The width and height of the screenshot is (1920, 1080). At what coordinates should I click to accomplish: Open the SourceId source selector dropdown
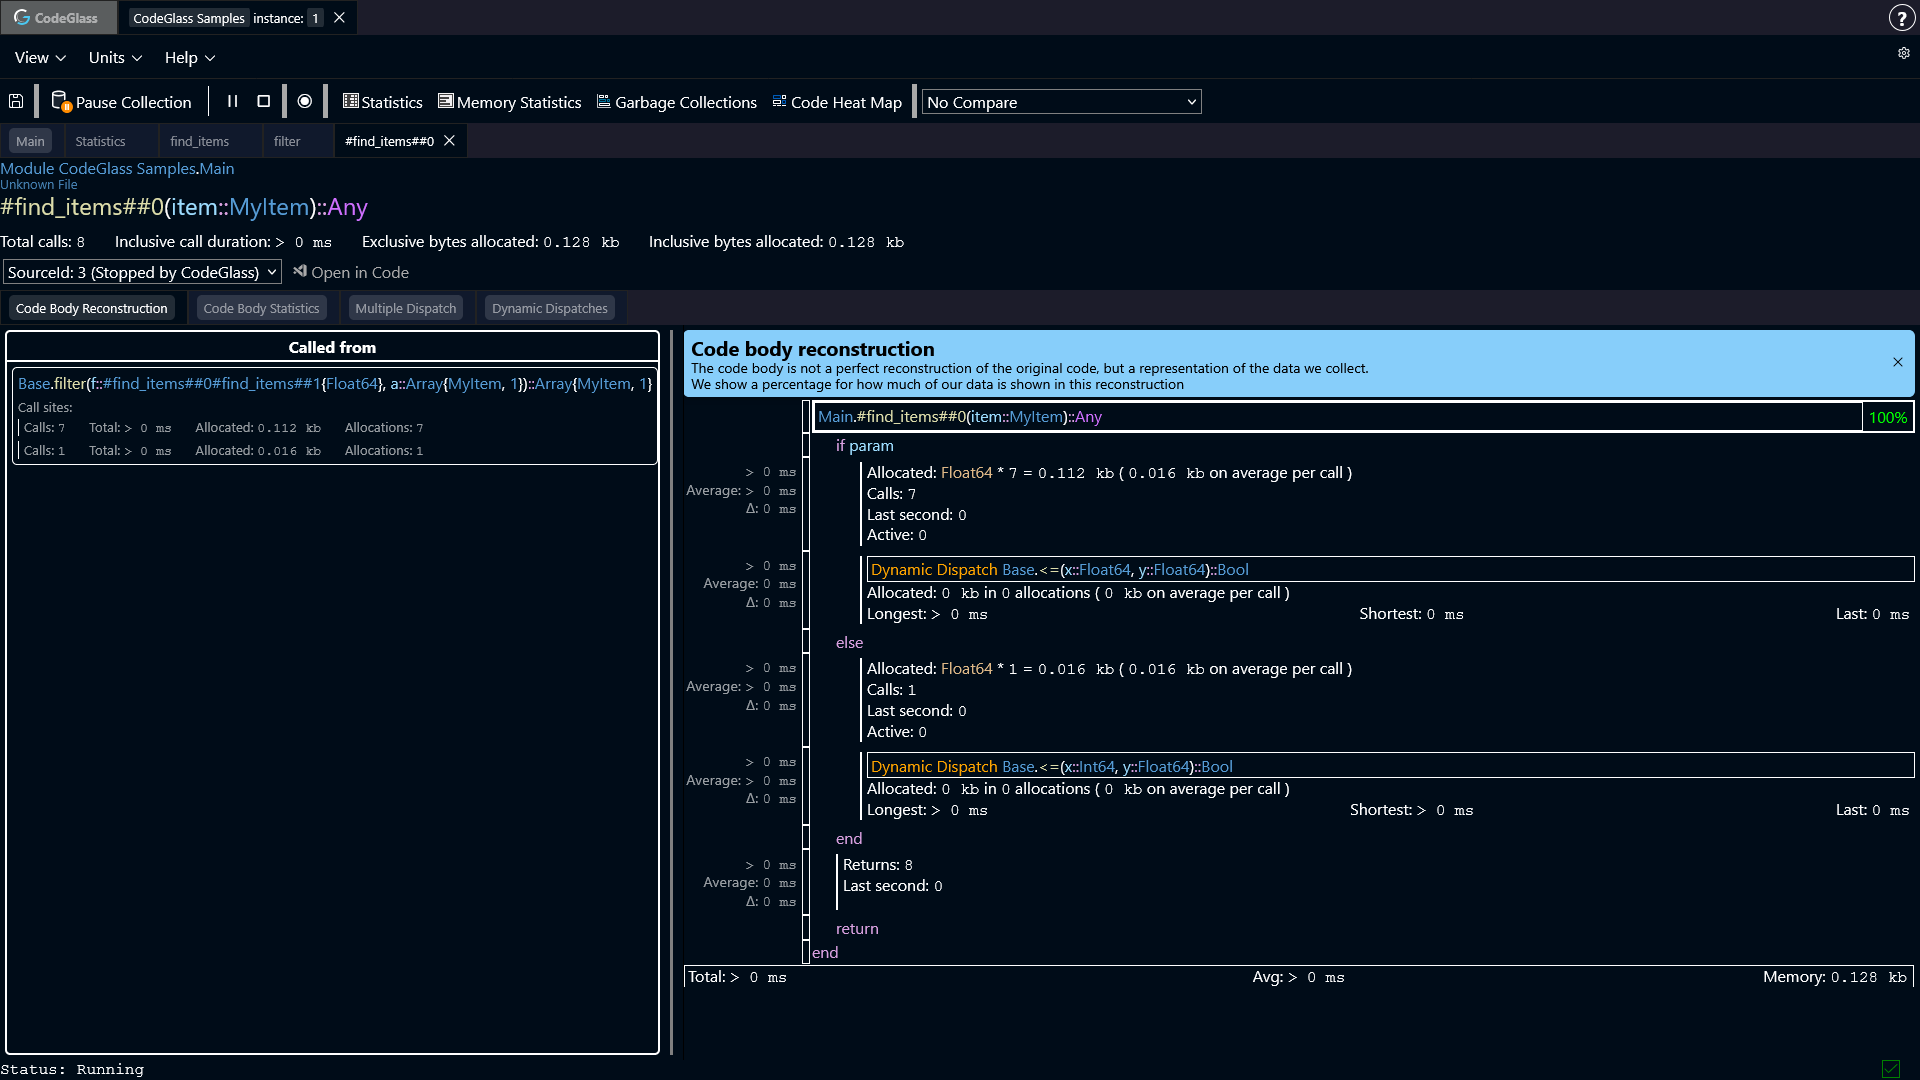coord(142,271)
